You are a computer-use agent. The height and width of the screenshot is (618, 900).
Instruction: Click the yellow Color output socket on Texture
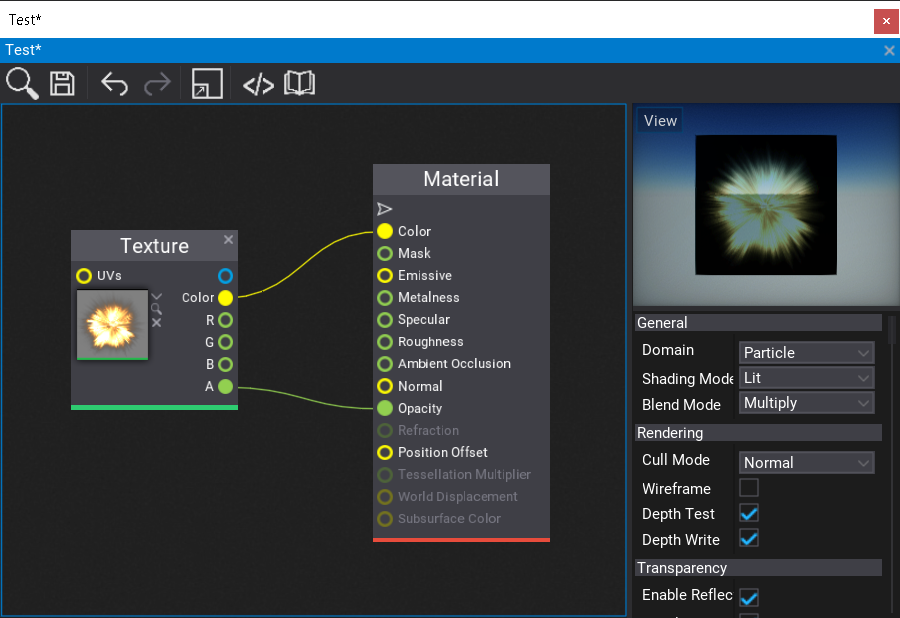tap(224, 297)
